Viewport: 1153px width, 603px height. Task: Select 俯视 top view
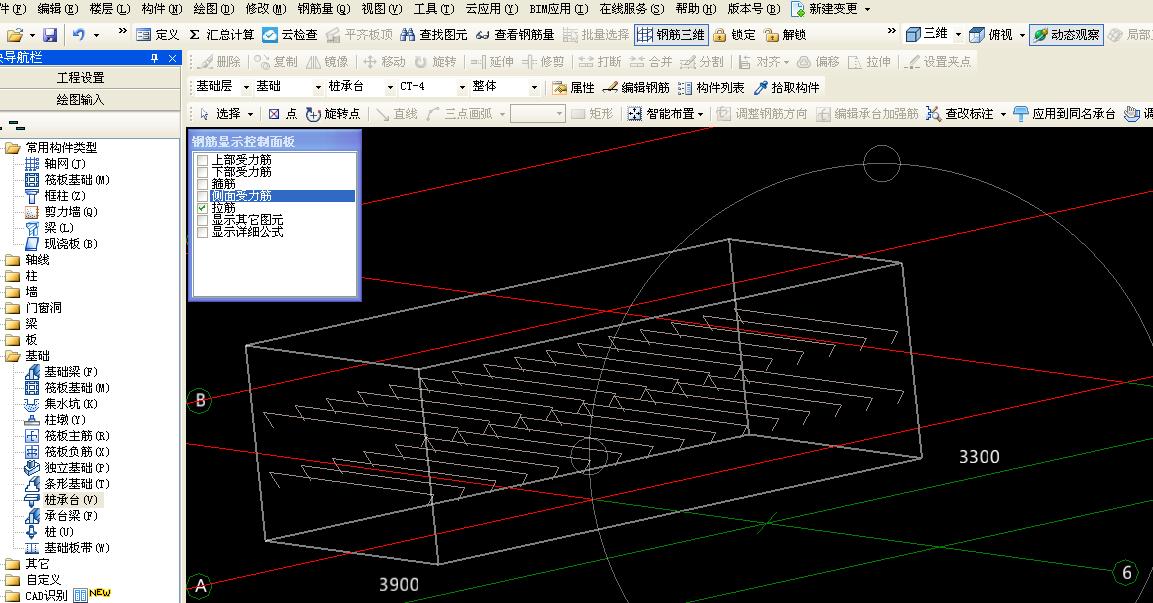991,35
